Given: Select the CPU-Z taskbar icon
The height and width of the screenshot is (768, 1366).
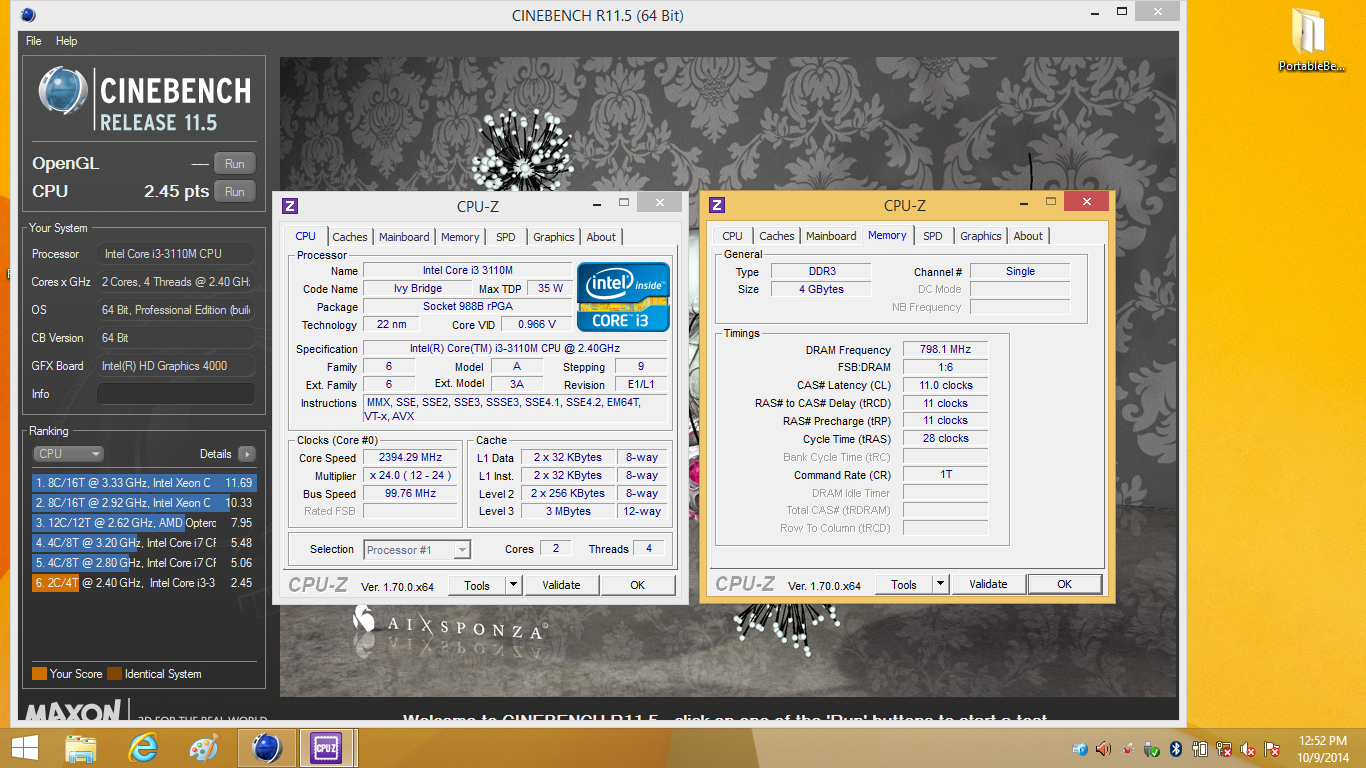Looking at the screenshot, I should (x=327, y=748).
